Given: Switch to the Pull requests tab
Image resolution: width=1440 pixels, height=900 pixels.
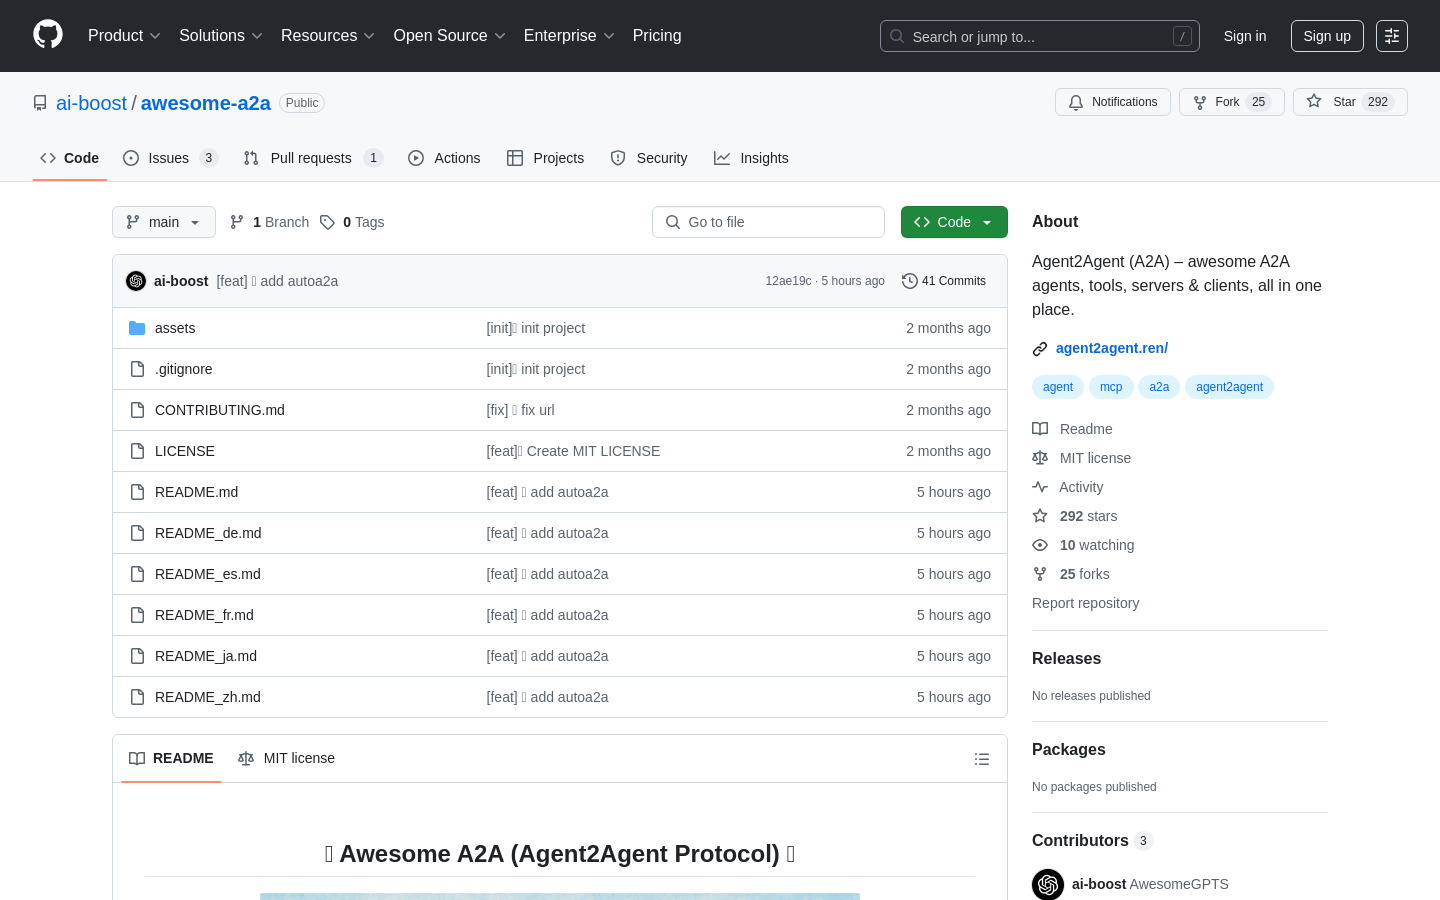Looking at the screenshot, I should click(x=313, y=158).
